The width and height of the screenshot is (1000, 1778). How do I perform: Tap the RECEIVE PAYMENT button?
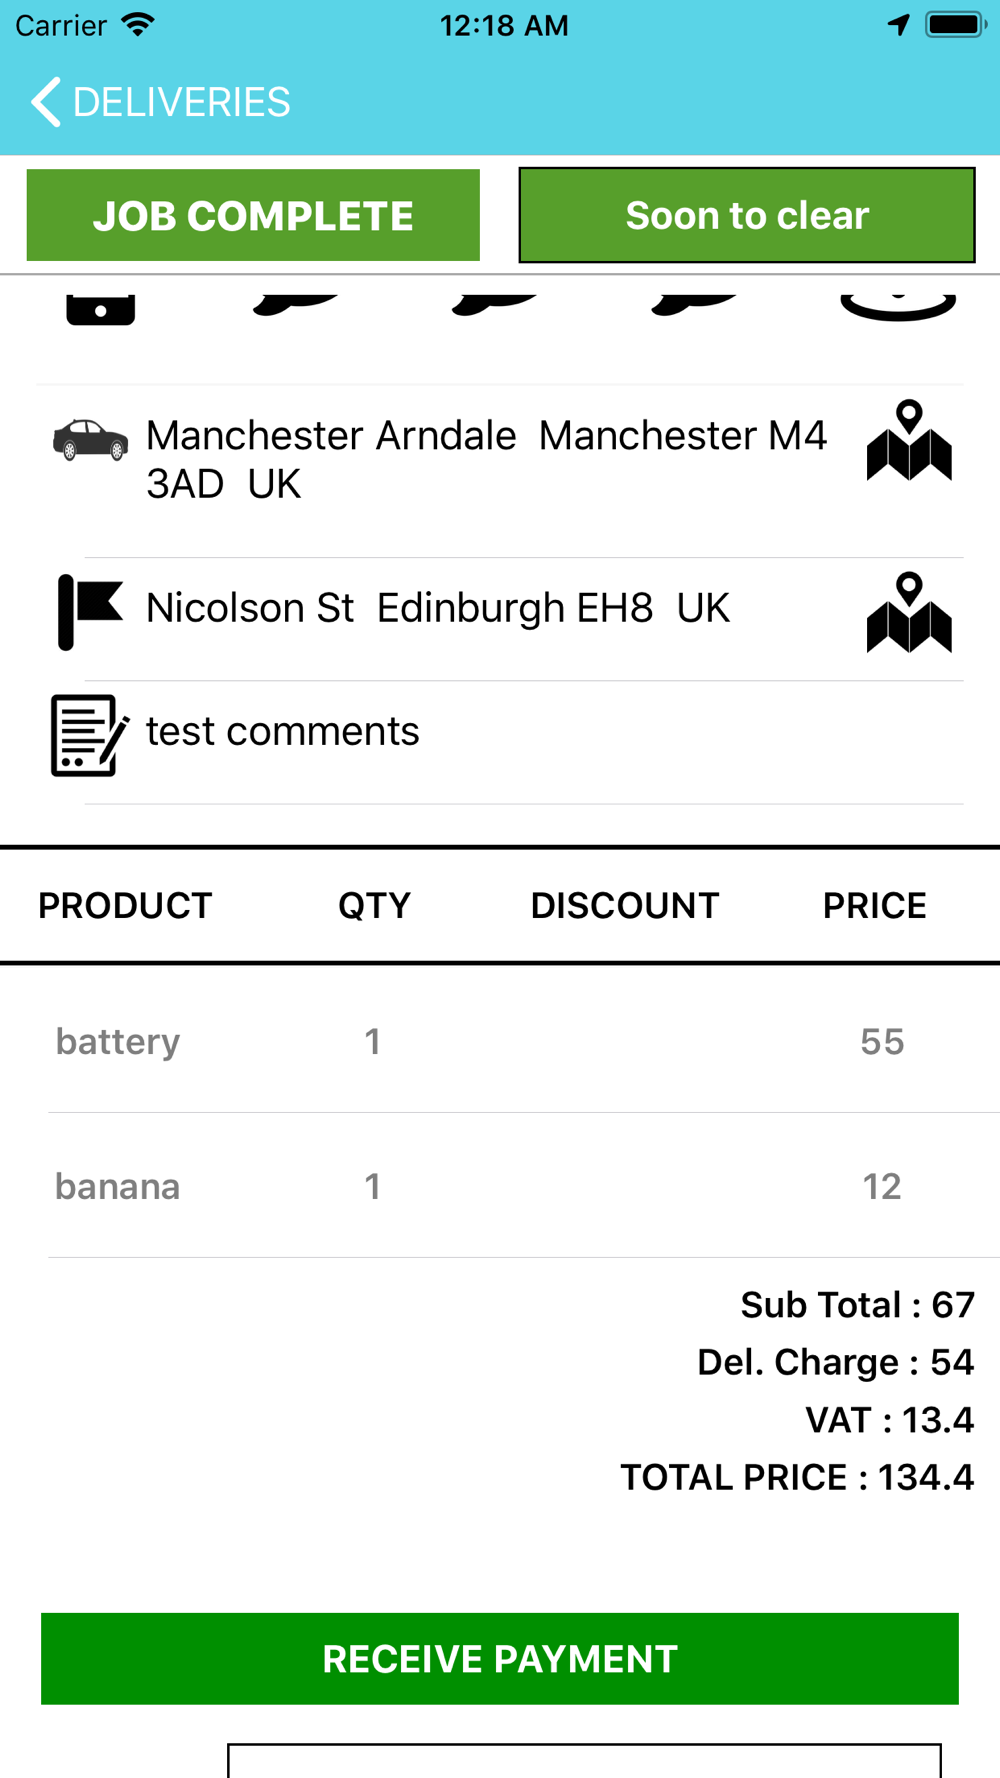[x=500, y=1658]
